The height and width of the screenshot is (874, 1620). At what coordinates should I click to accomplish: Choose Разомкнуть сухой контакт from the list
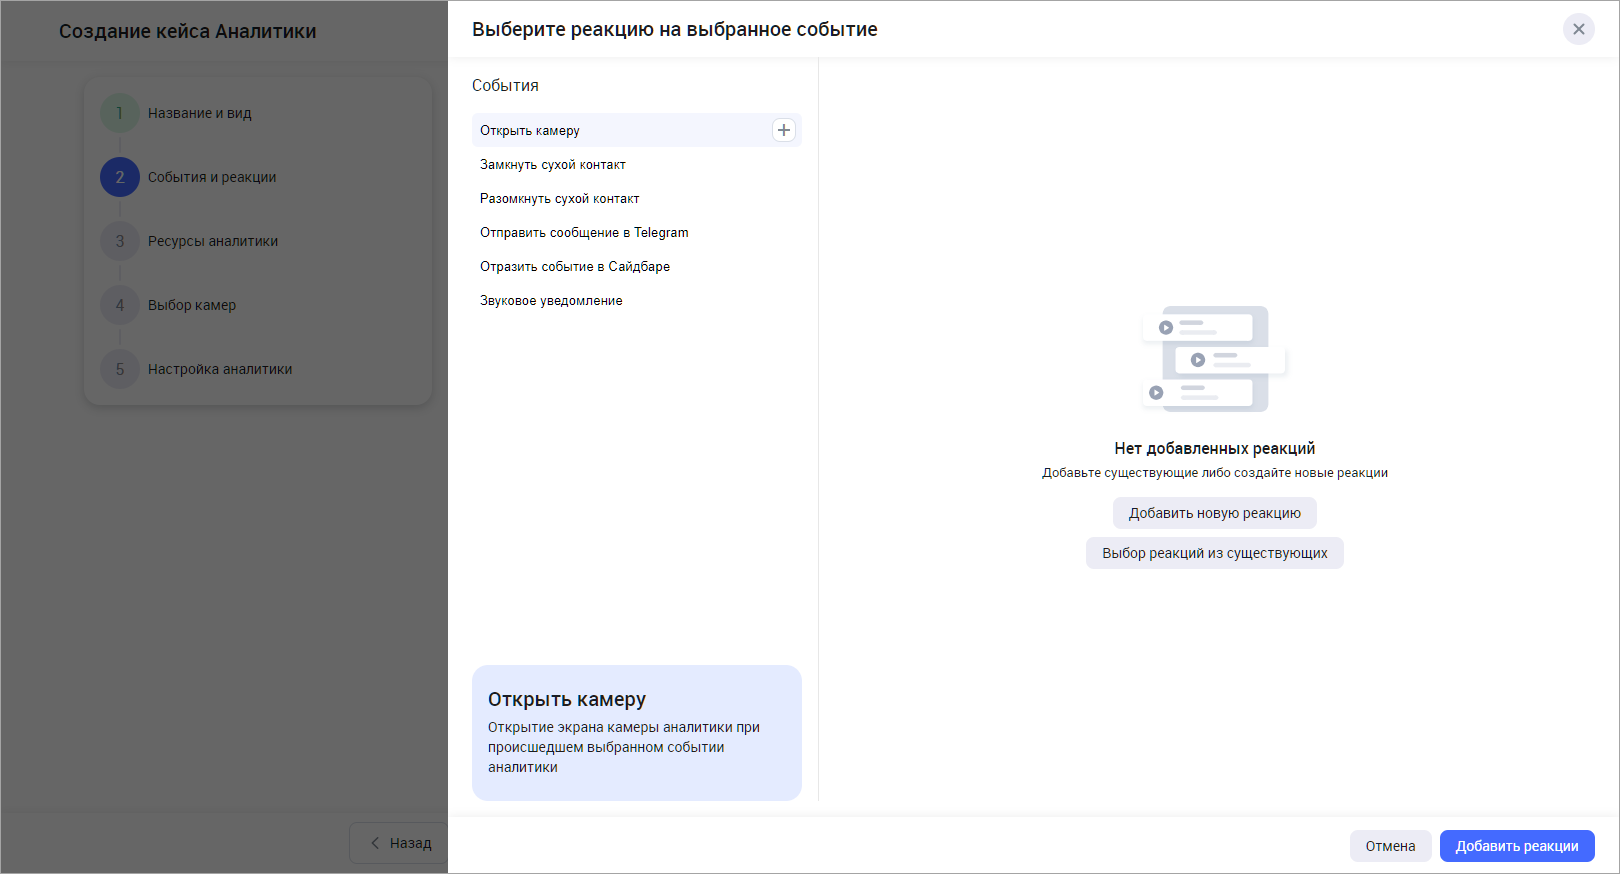coord(559,199)
